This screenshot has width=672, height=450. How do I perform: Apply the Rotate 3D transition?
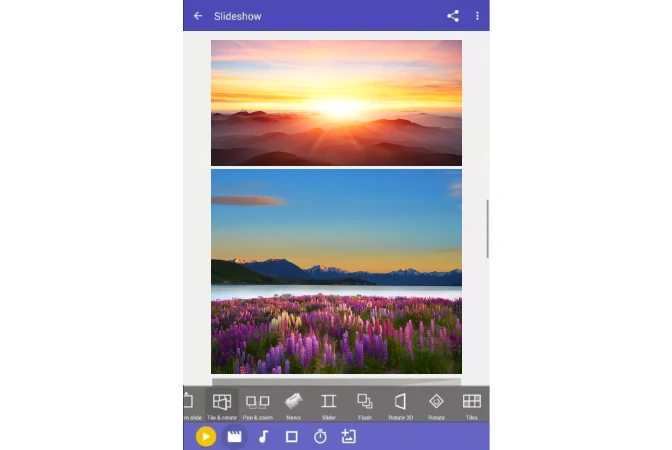(400, 406)
